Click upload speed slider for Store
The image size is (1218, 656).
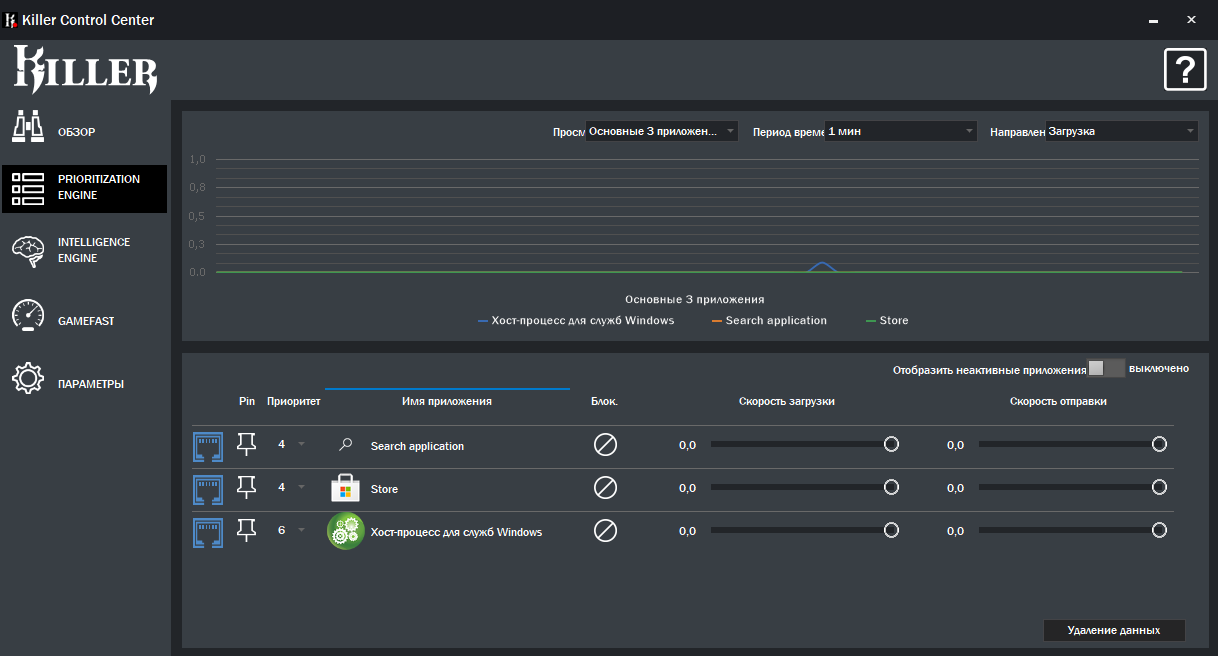1073,487
